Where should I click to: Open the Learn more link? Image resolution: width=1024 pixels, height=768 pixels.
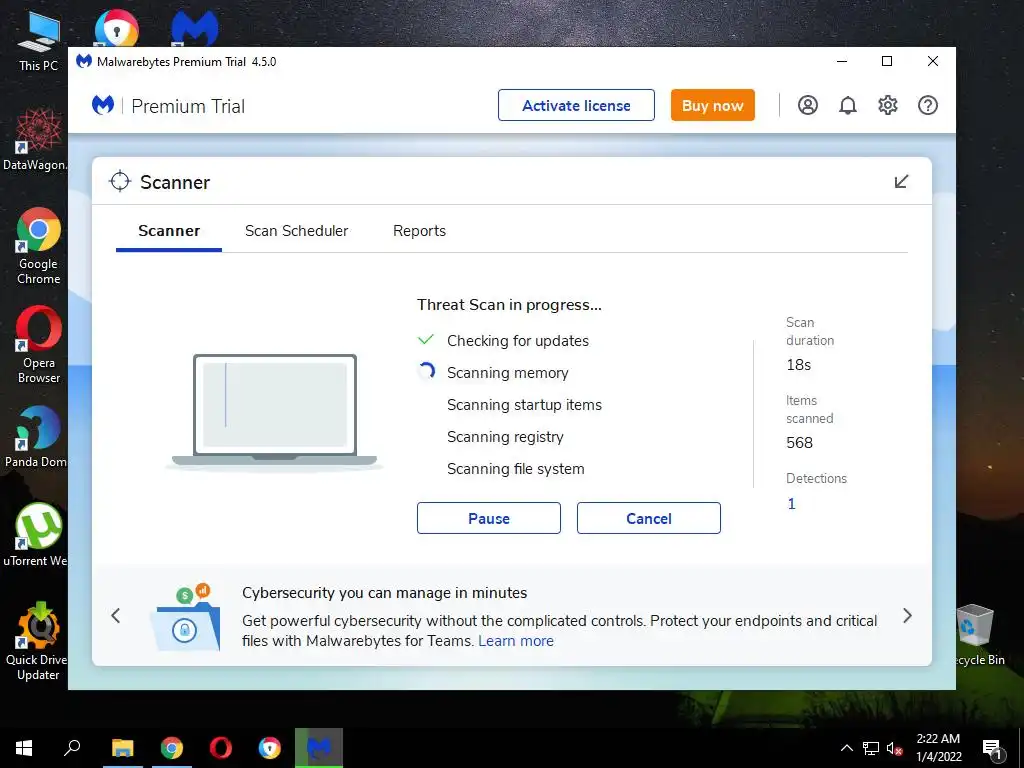tap(516, 641)
